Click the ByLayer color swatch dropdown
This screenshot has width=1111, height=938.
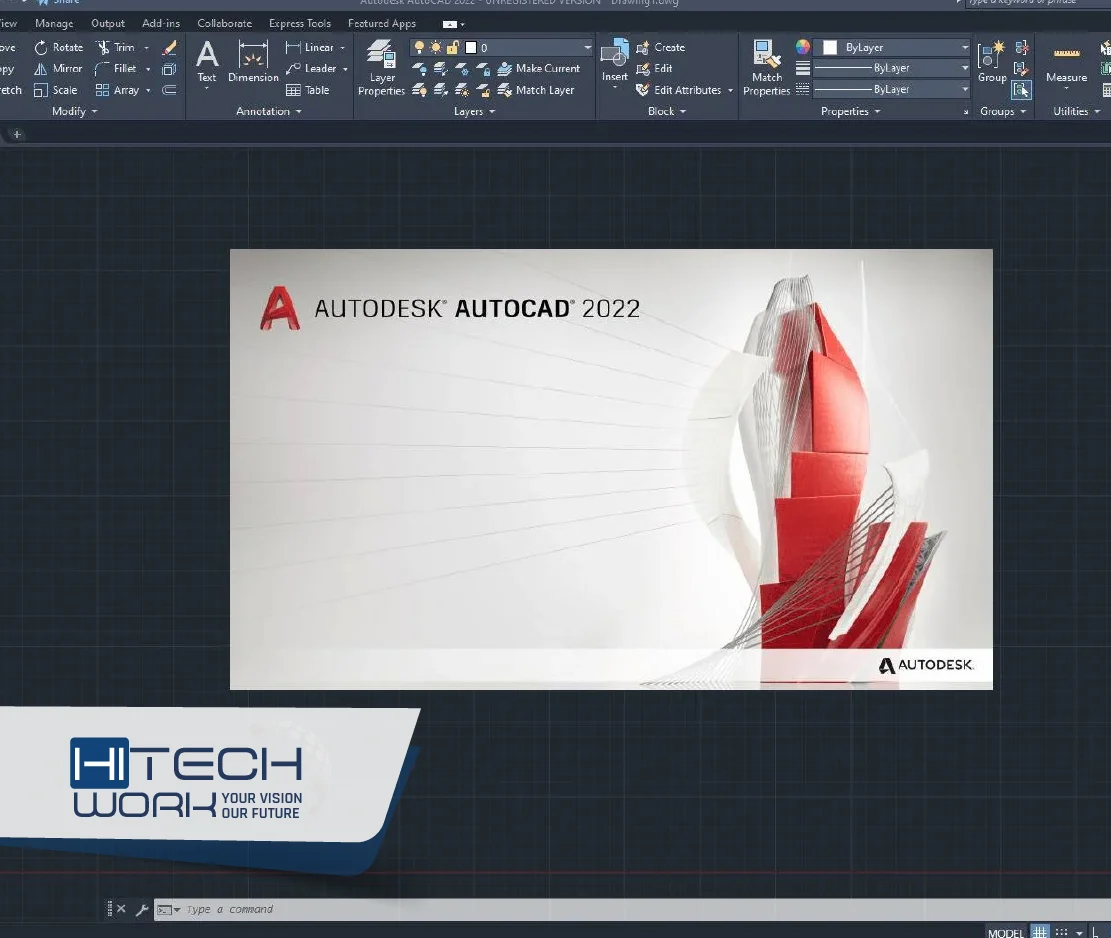tap(891, 47)
